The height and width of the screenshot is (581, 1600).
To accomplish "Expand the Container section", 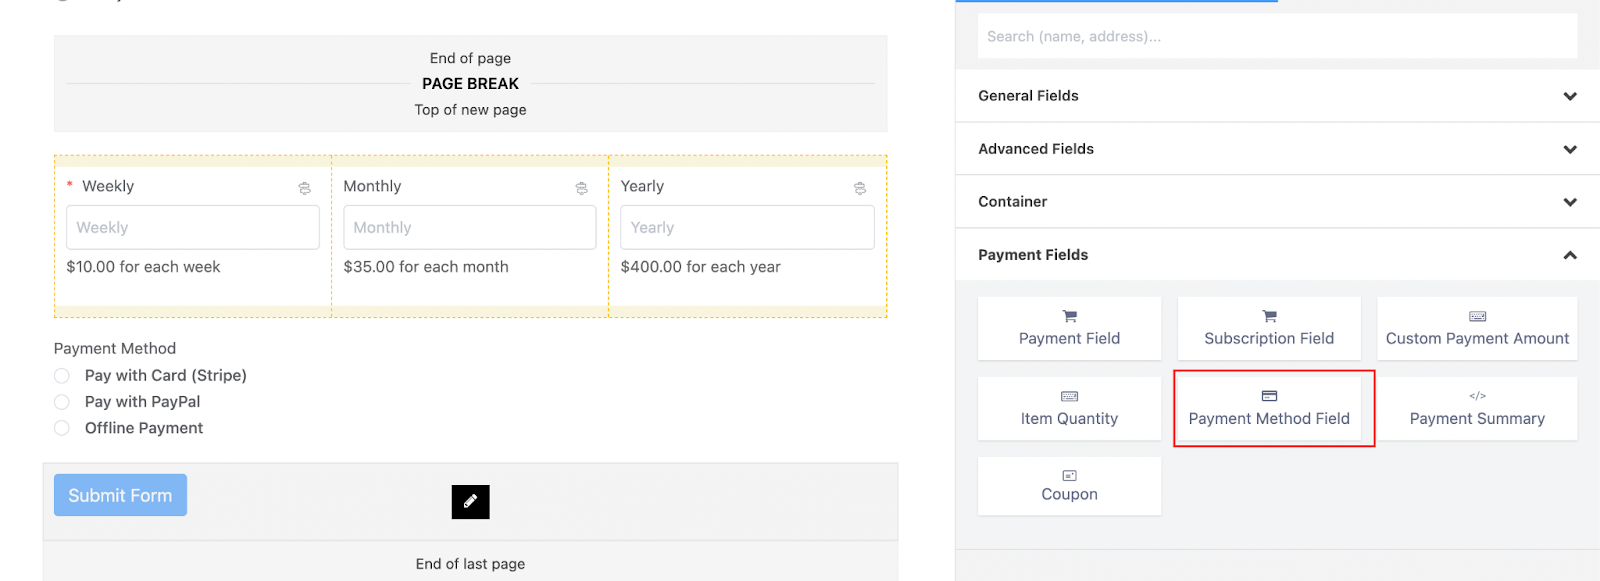I will 1276,202.
